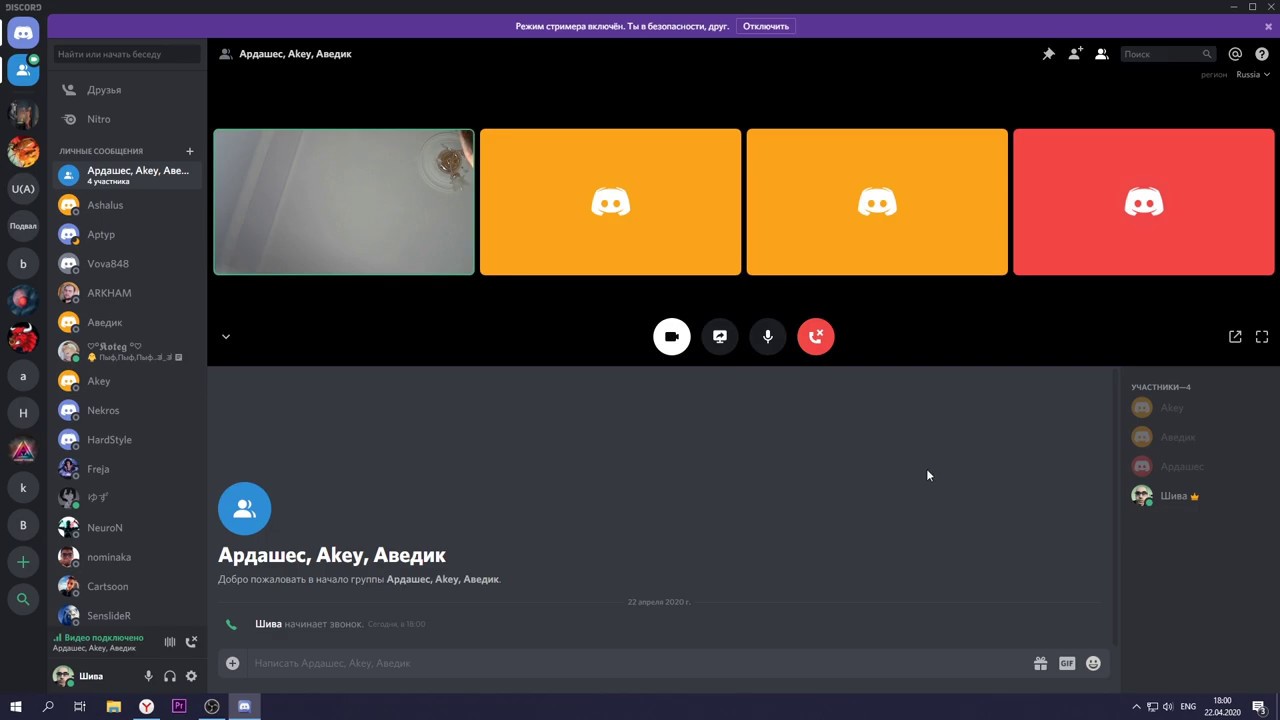Image resolution: width=1280 pixels, height=720 pixels.
Task: Enter fullscreen call view
Action: [1262, 337]
